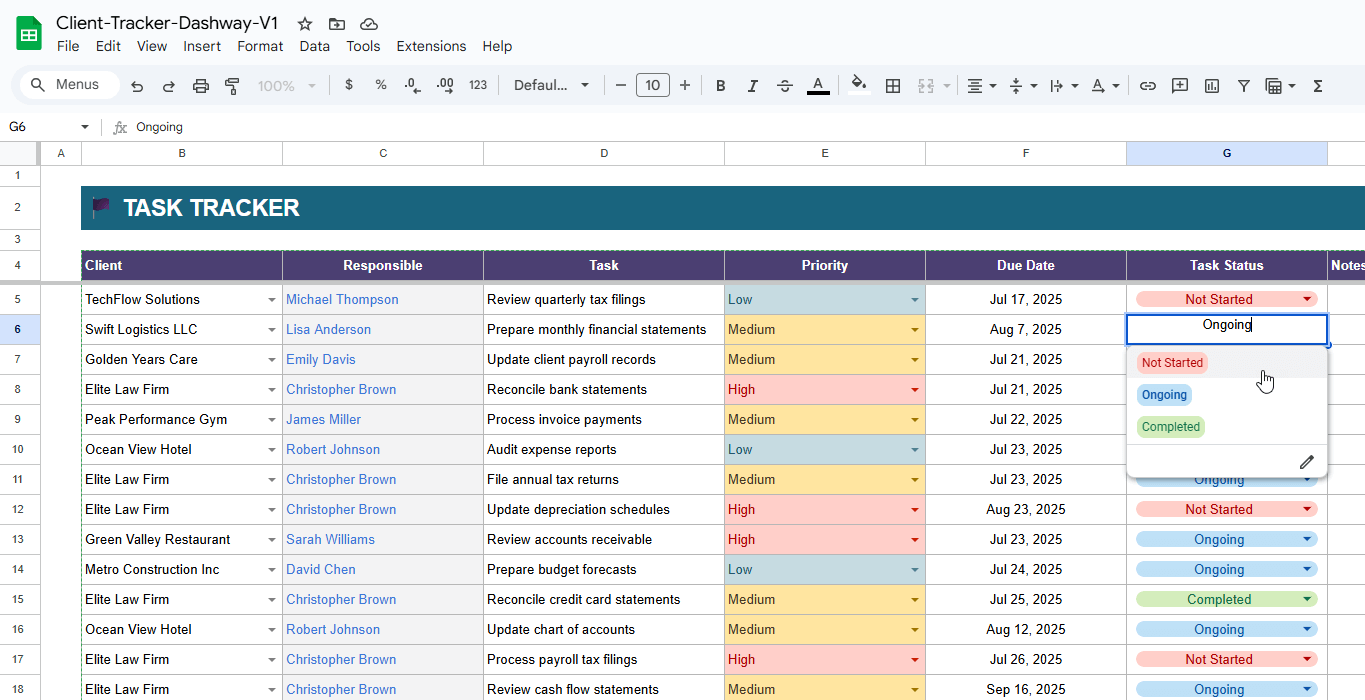Click the insert link icon
This screenshot has width=1365, height=700.
(1148, 86)
